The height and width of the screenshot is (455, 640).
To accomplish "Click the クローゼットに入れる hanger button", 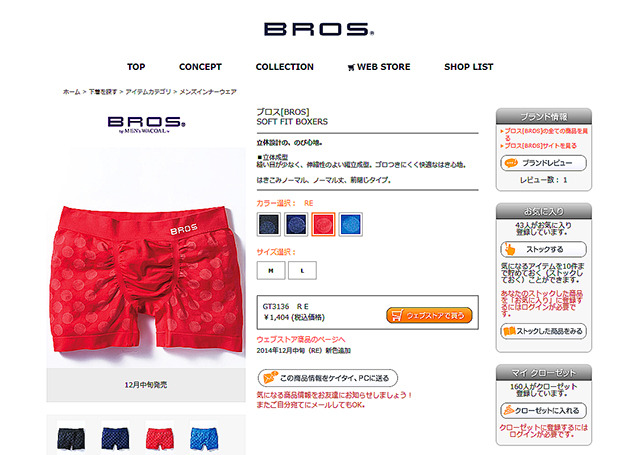I will (x=543, y=411).
